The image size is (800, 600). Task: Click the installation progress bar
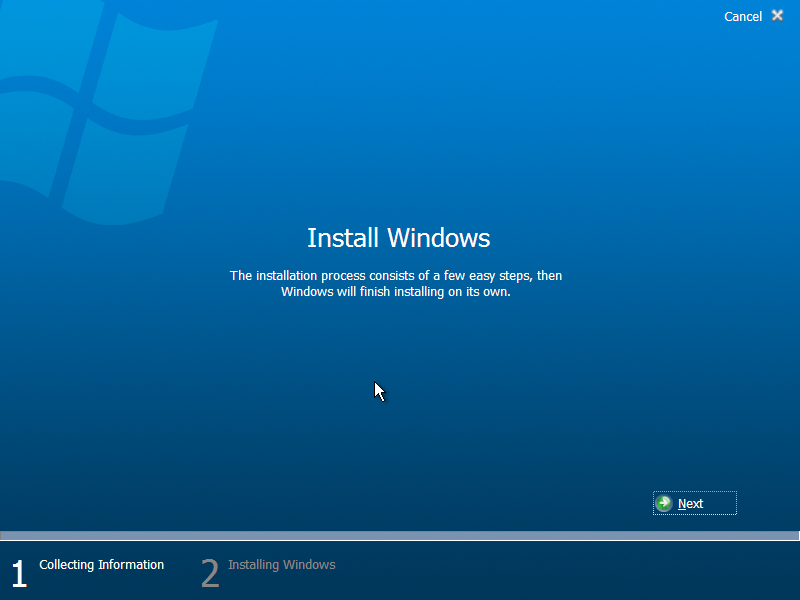point(399,536)
